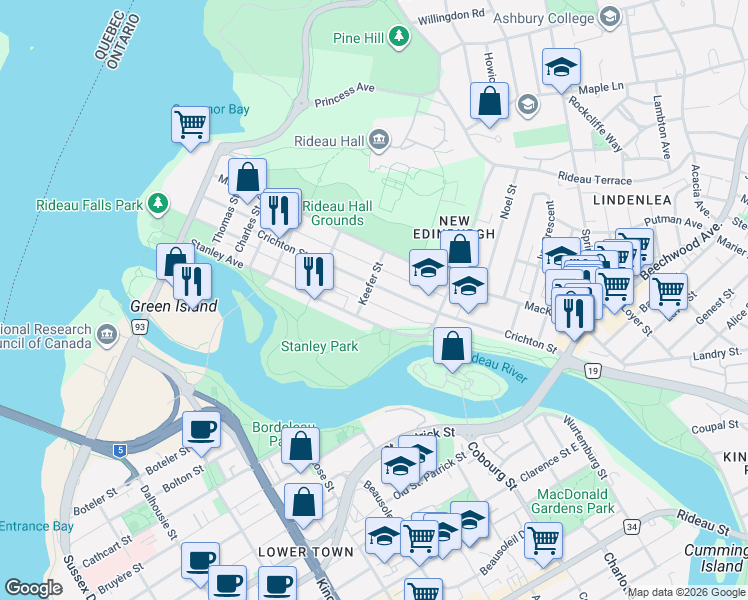
Task: Click the LOWER TOWN neighbourhood label
Action: coord(306,552)
